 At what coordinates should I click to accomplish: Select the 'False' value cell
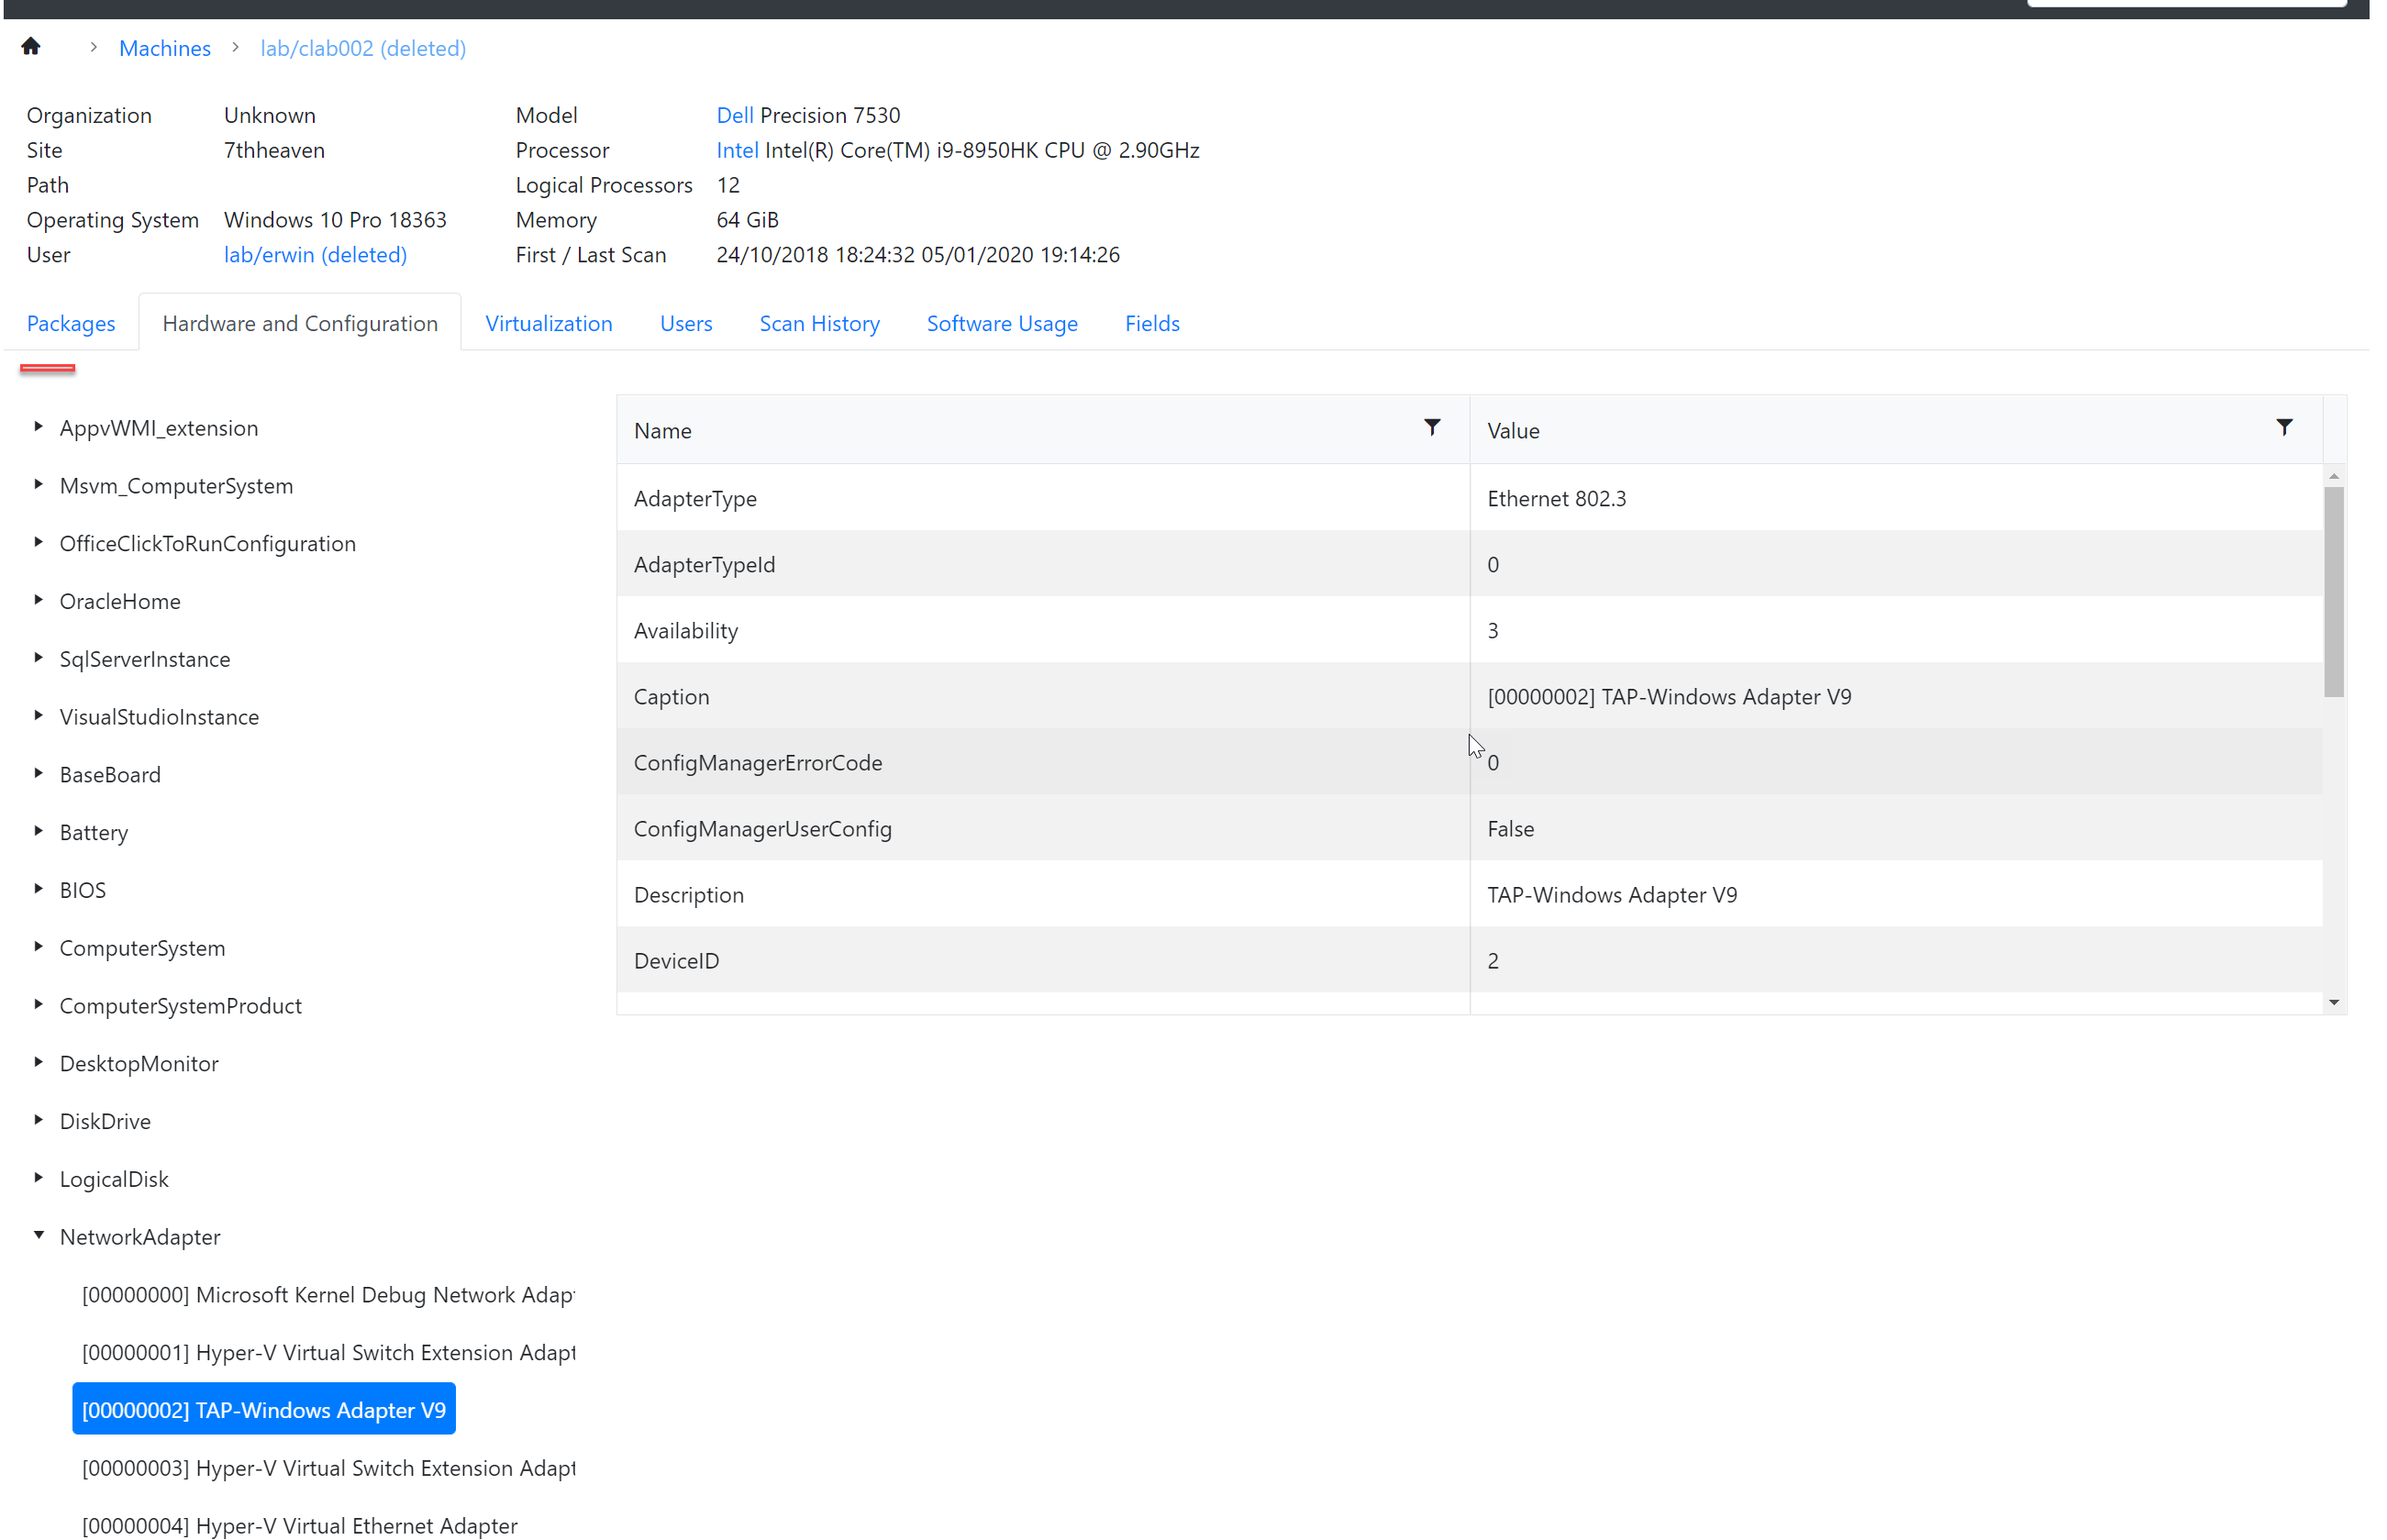pyautogui.click(x=1896, y=828)
